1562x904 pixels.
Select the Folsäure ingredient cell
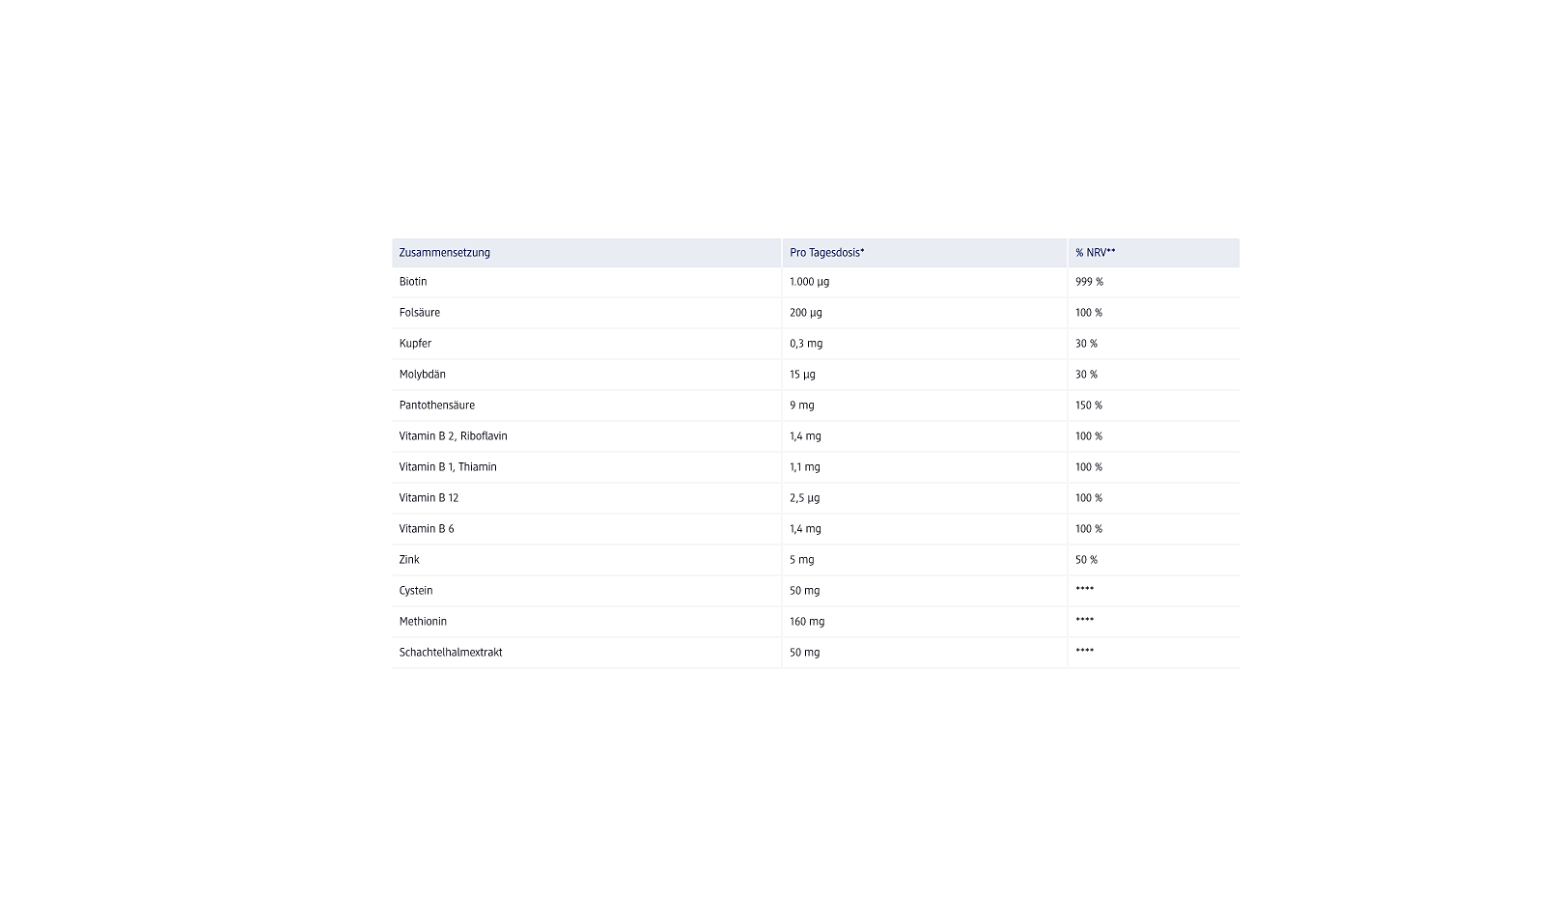tap(419, 313)
